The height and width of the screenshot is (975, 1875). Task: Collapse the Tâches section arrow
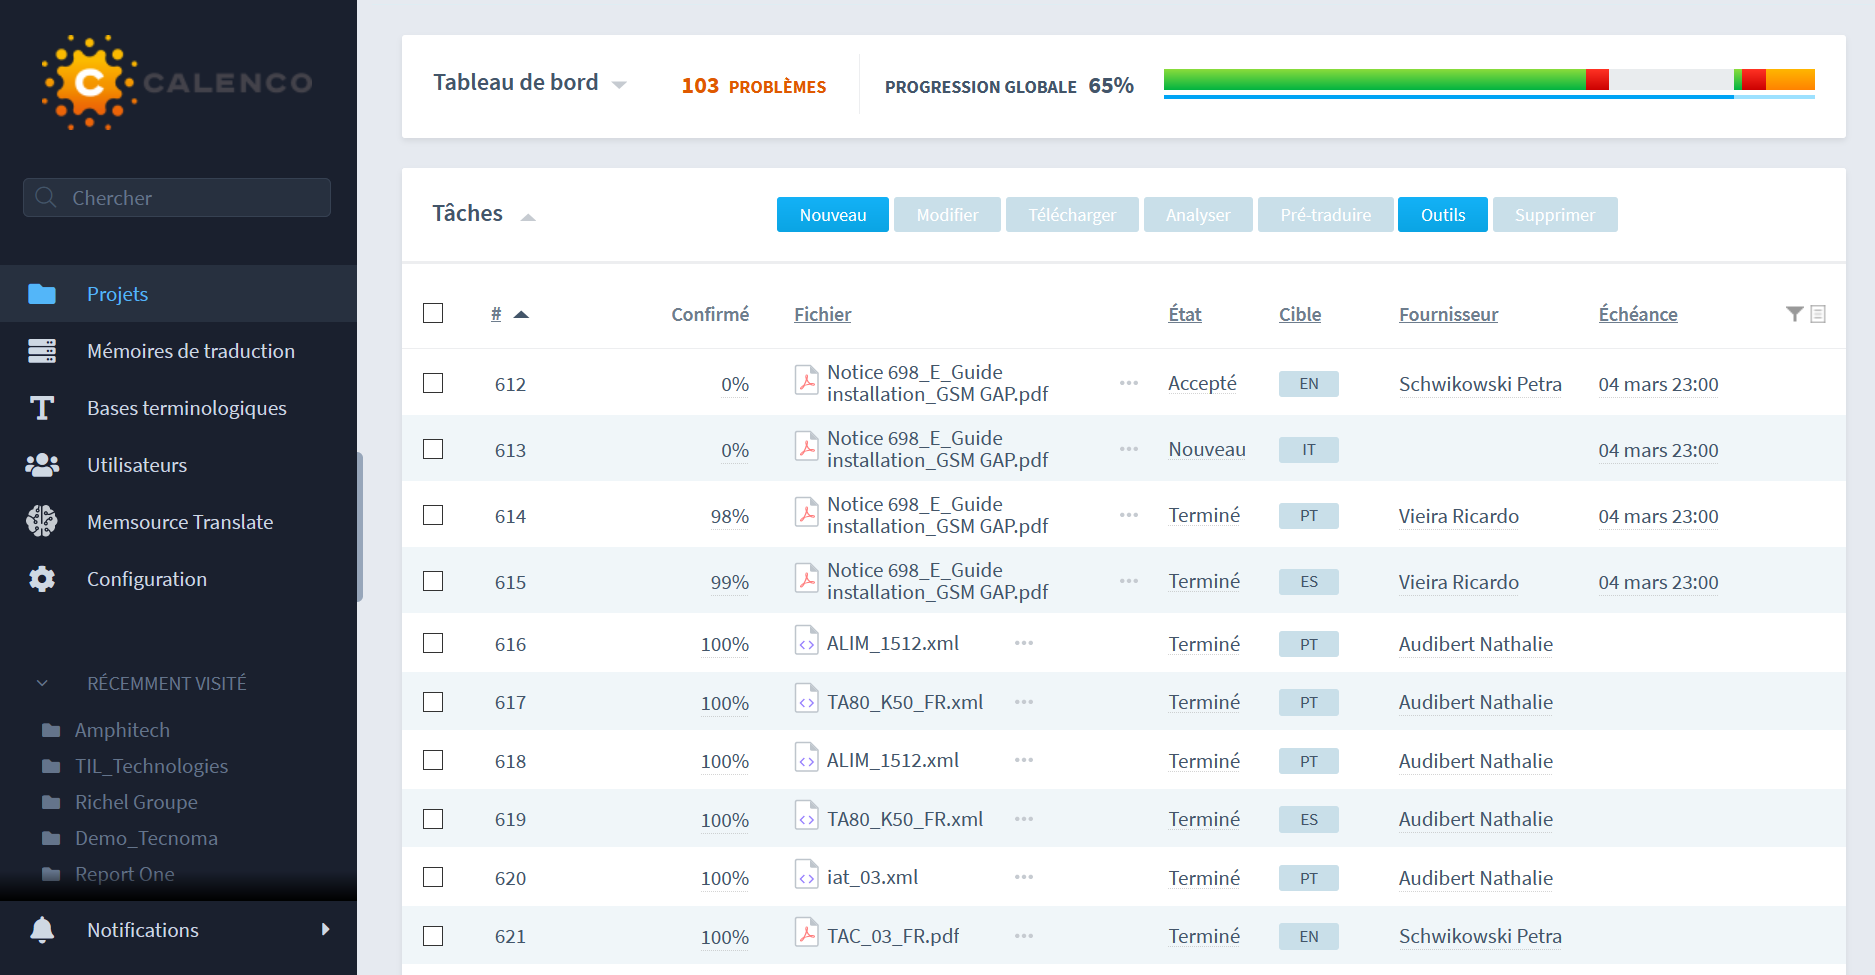[x=528, y=217]
